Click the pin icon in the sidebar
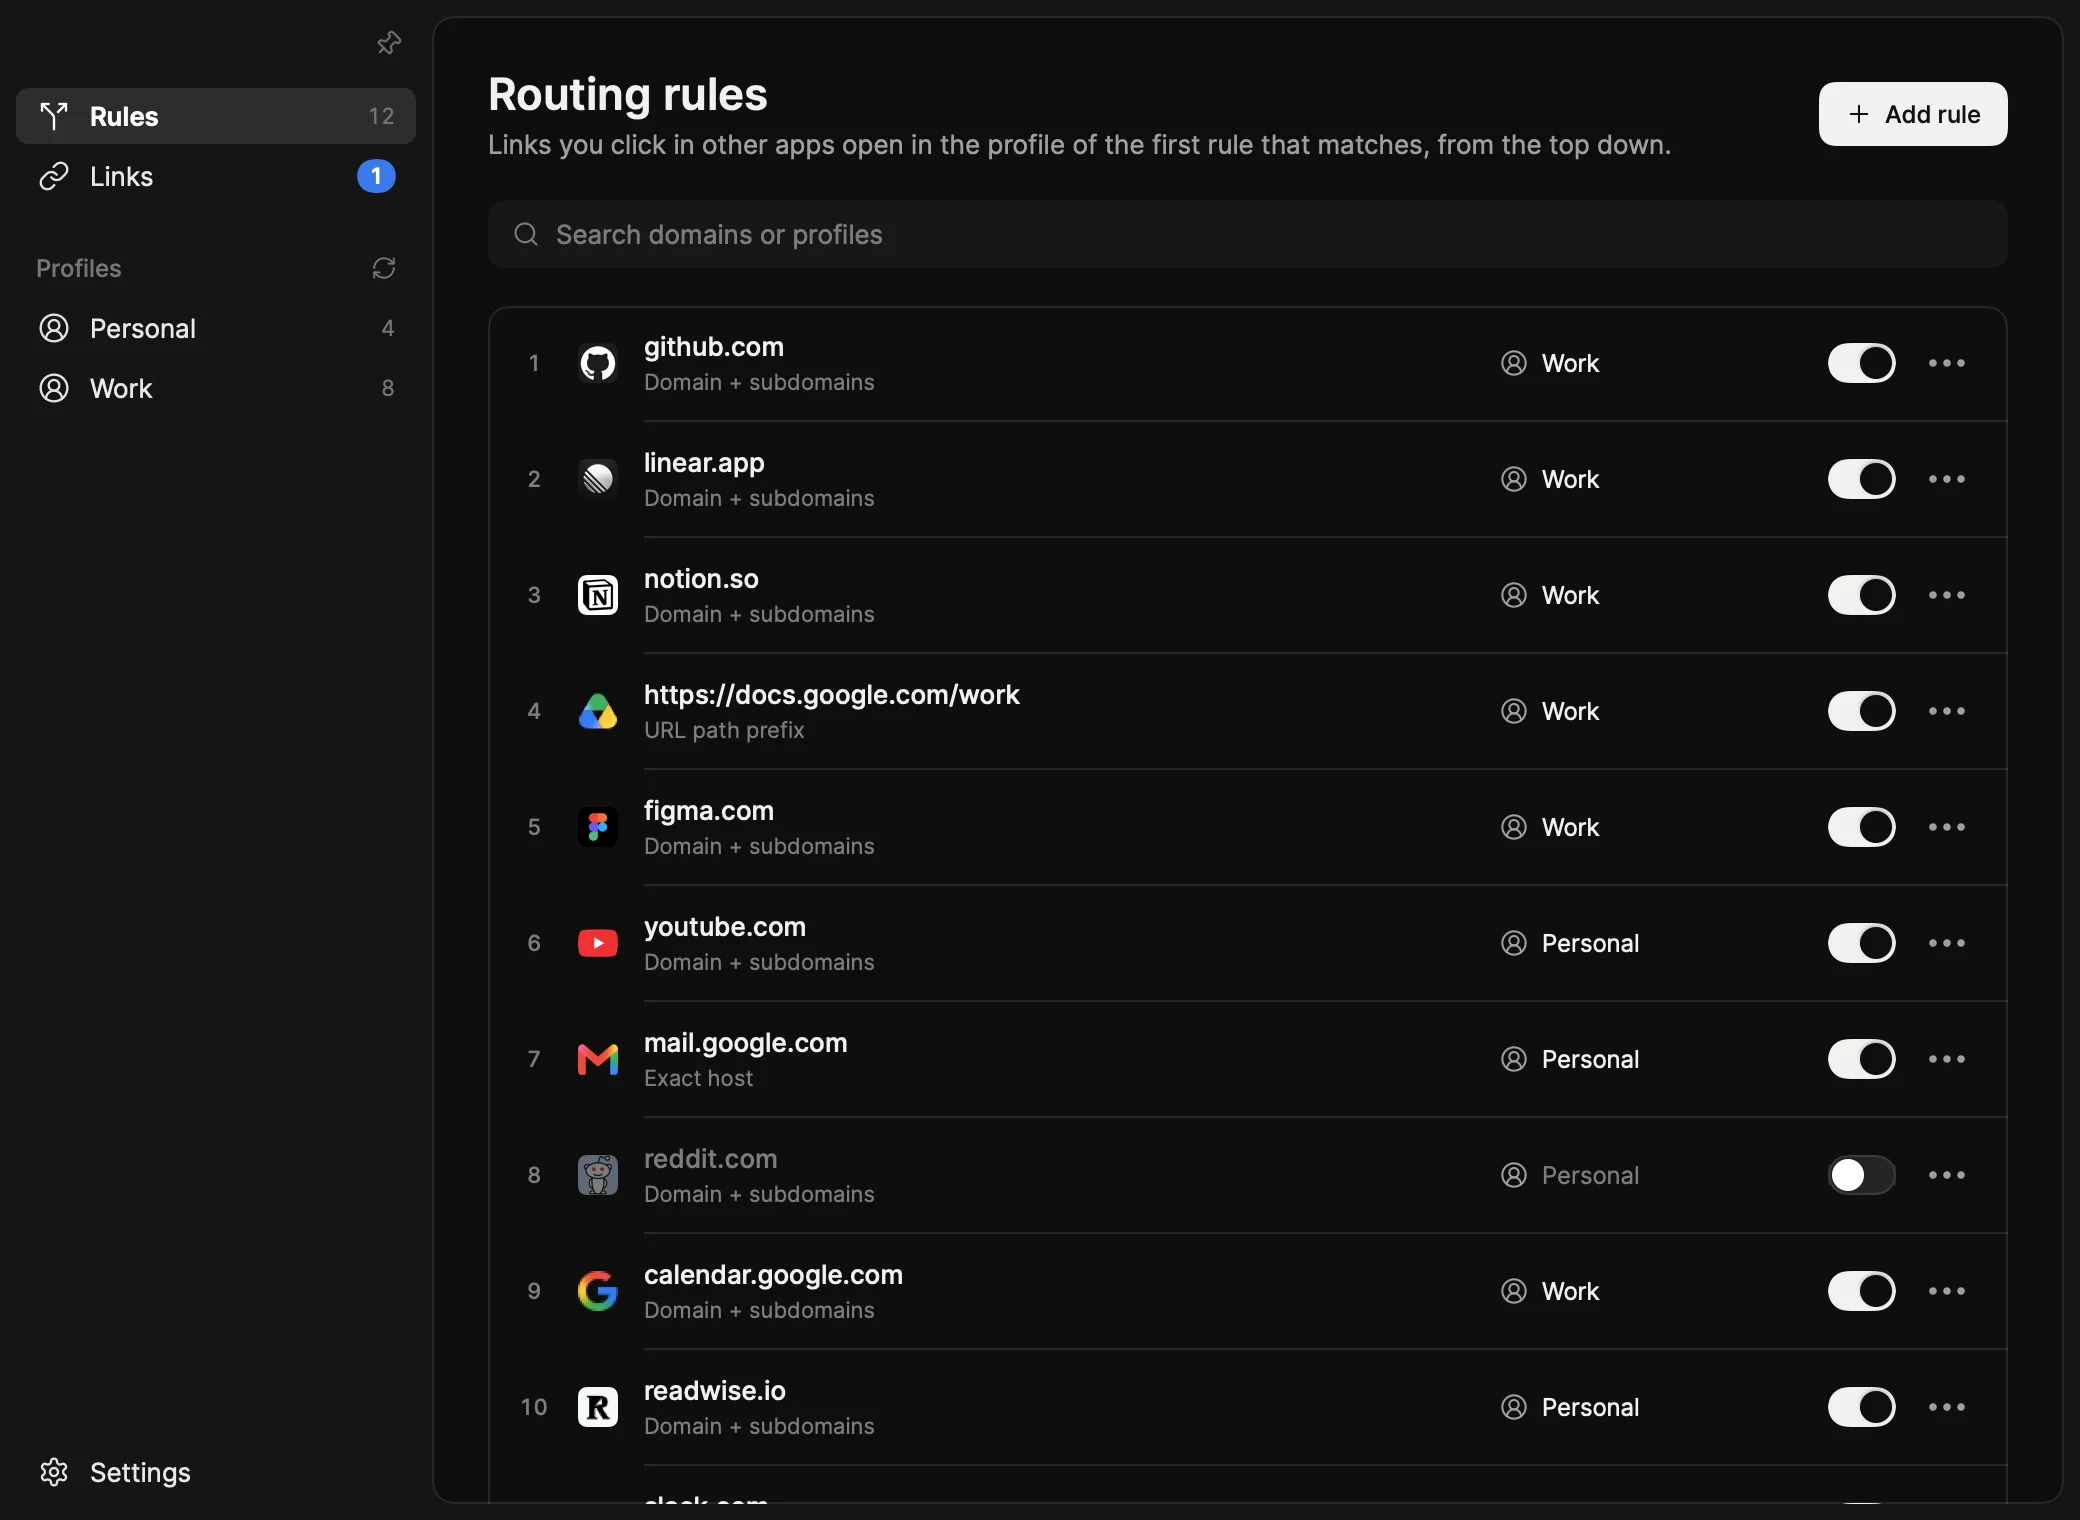The height and width of the screenshot is (1520, 2080). click(388, 43)
